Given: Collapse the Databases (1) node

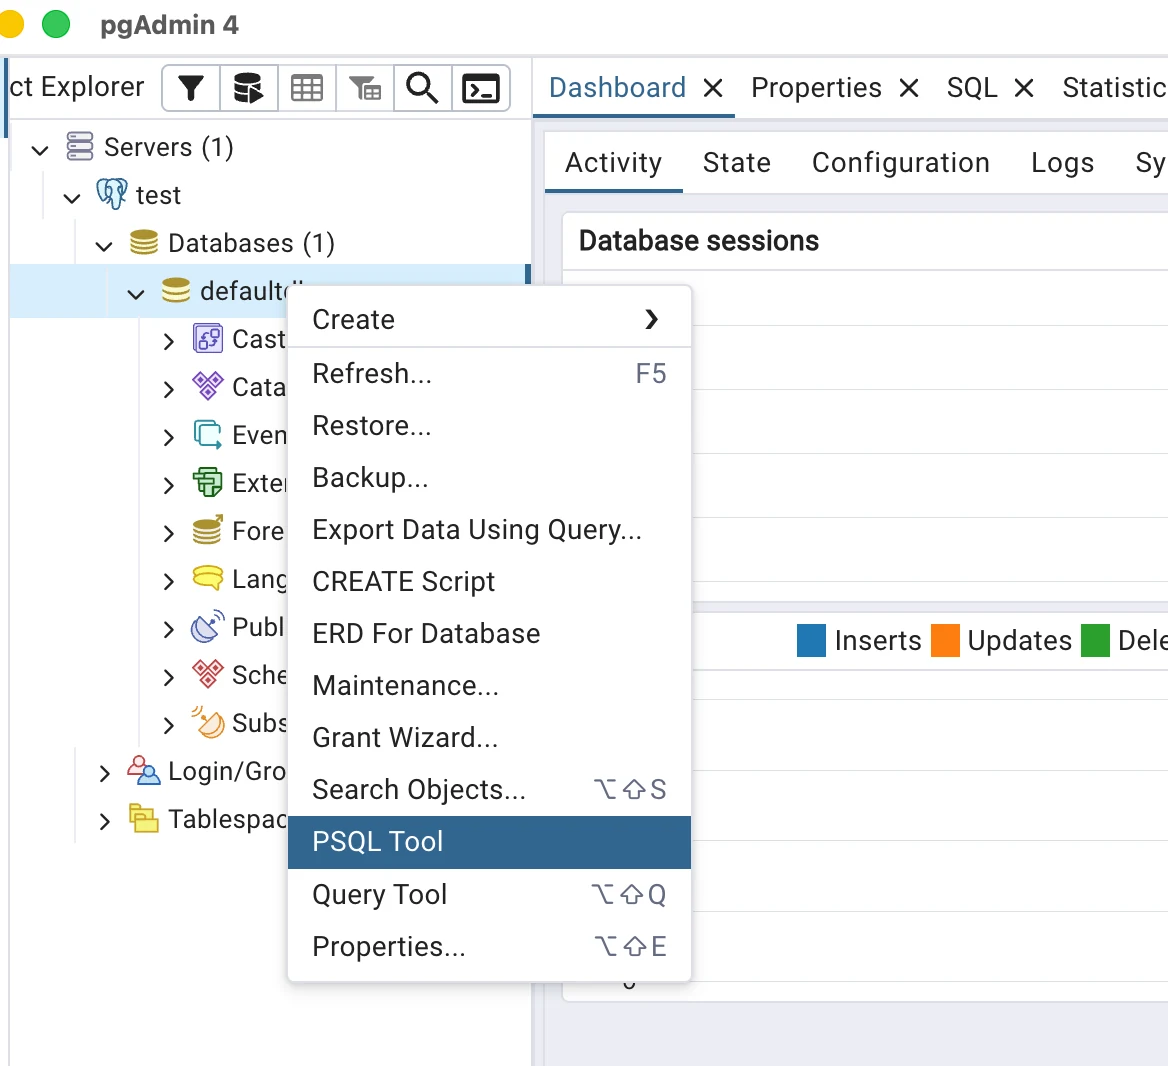Looking at the screenshot, I should point(104,246).
